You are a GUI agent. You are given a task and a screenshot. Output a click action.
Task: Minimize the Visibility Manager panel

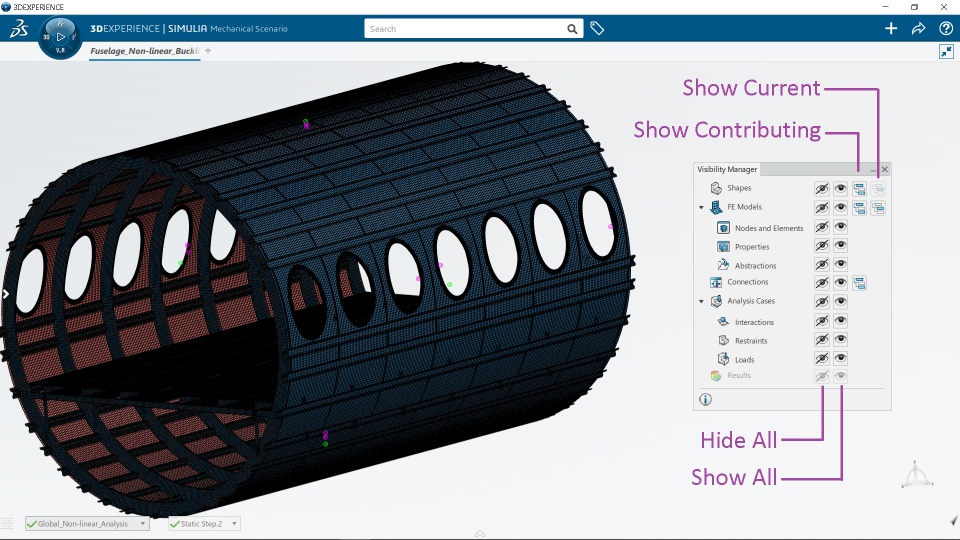pyautogui.click(x=874, y=170)
